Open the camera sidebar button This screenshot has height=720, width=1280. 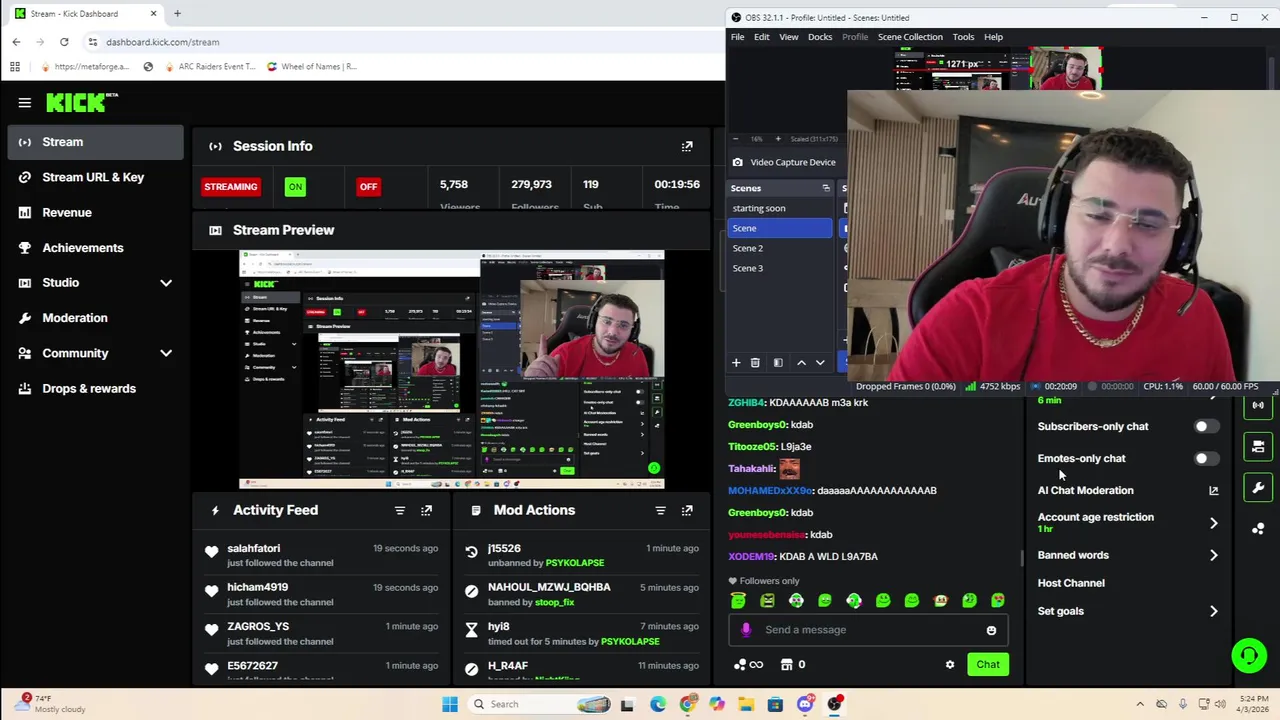(x=1258, y=446)
